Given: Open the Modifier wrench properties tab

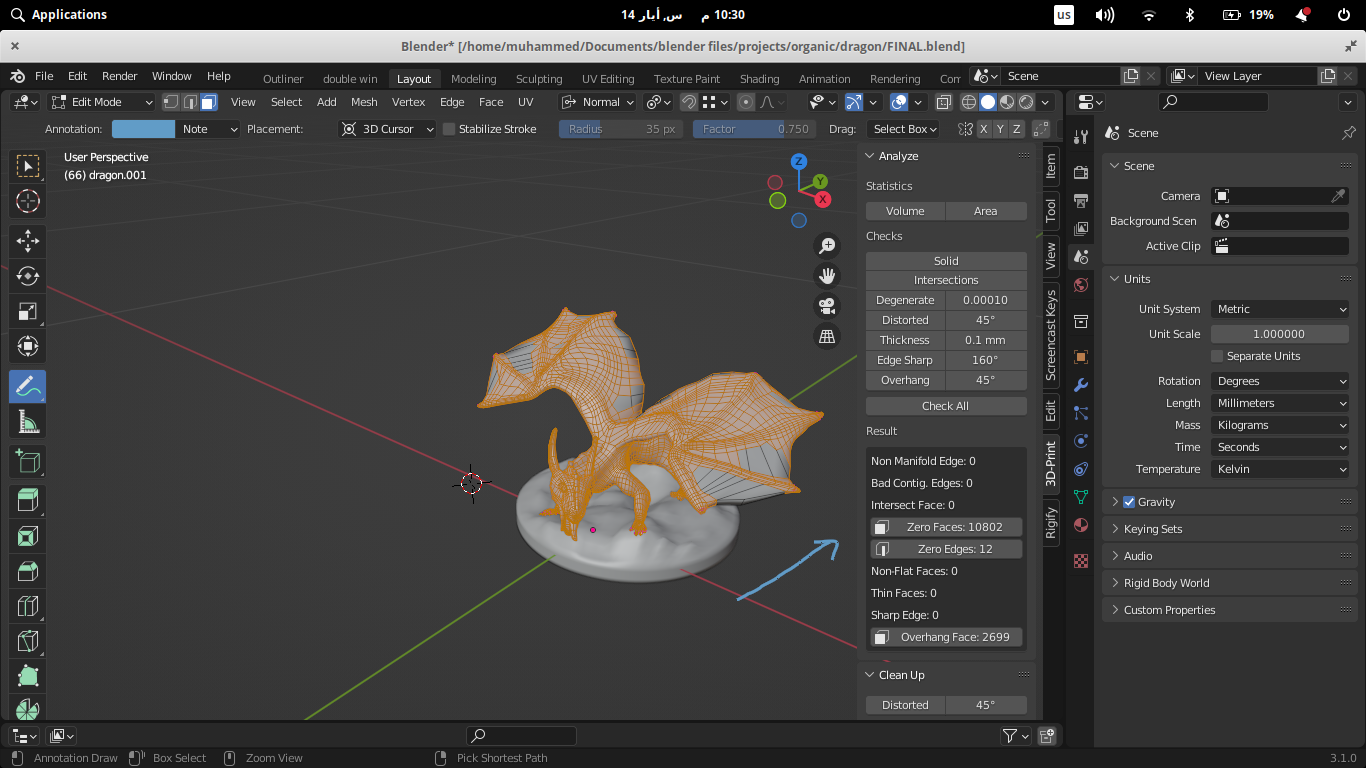Looking at the screenshot, I should tap(1080, 385).
